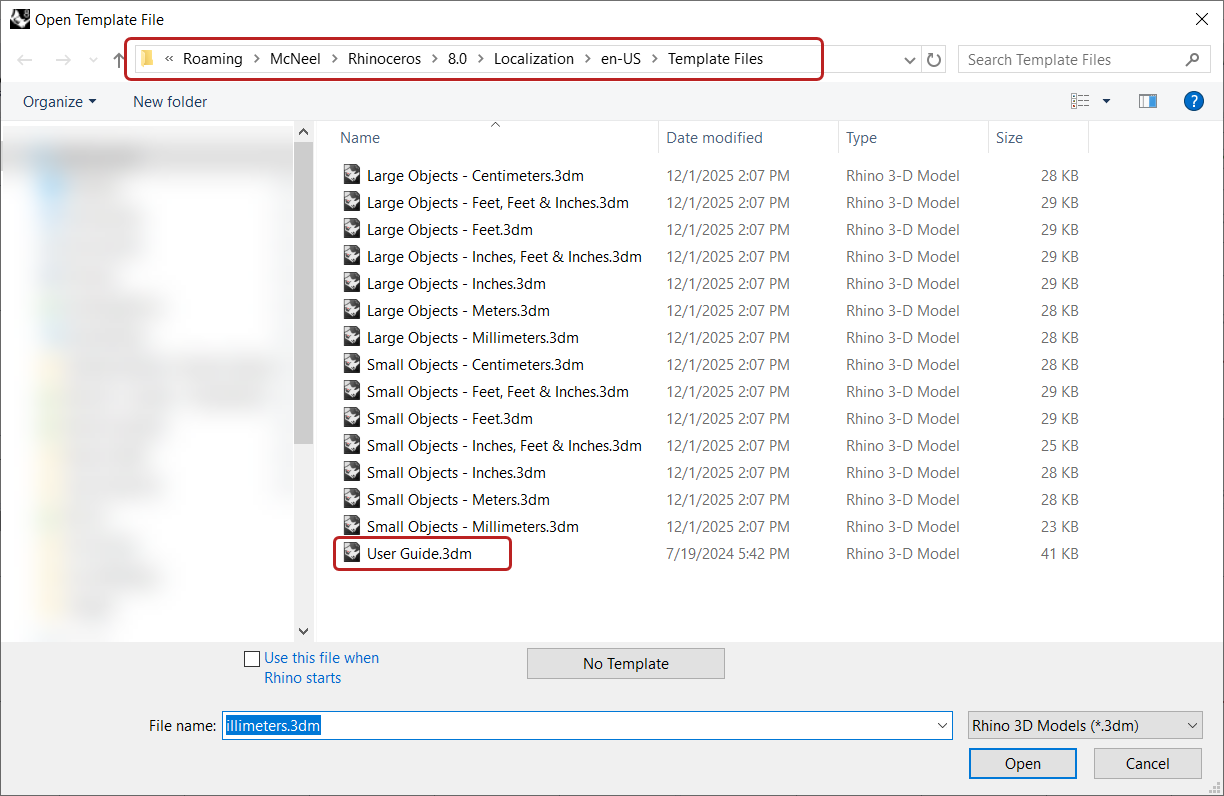Click the file icon for Small Objects - Meters.3dm
The width and height of the screenshot is (1224, 796).
point(351,499)
